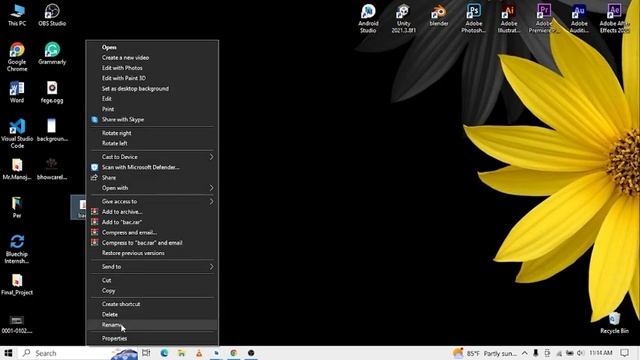This screenshot has height=360, width=640.
Task: Choose Open in the context menu
Action: coord(152,47)
